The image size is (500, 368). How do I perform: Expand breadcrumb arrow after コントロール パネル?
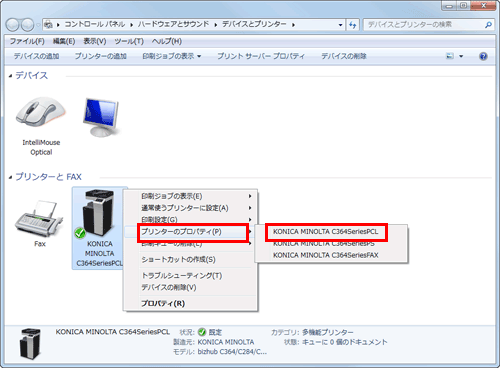click(x=131, y=25)
